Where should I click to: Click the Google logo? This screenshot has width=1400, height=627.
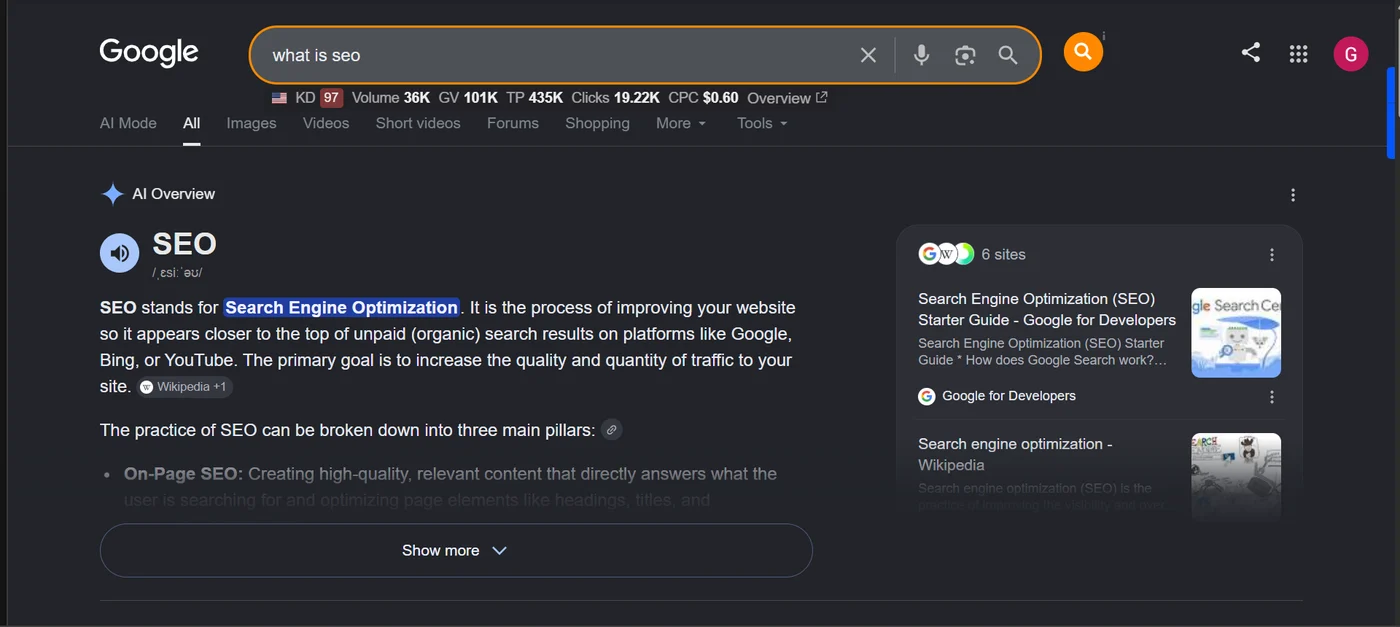[x=149, y=52]
